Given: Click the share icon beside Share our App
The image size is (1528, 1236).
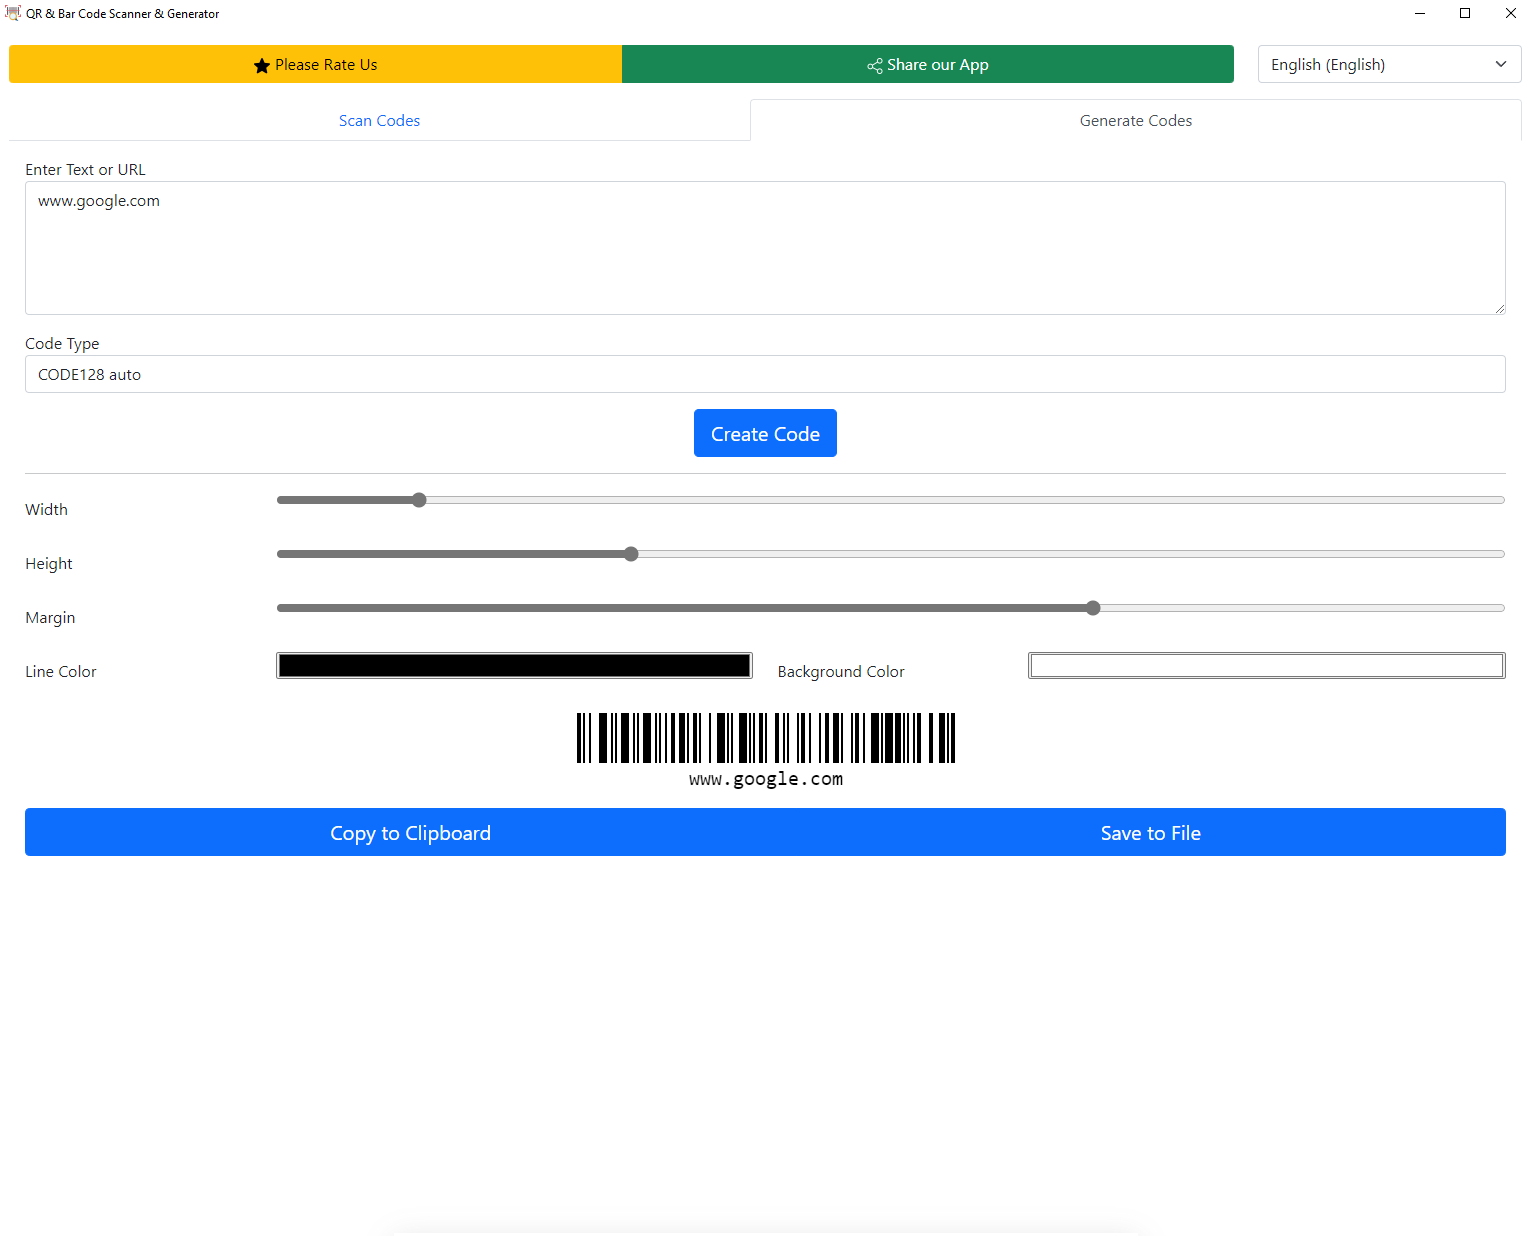Looking at the screenshot, I should pos(875,65).
